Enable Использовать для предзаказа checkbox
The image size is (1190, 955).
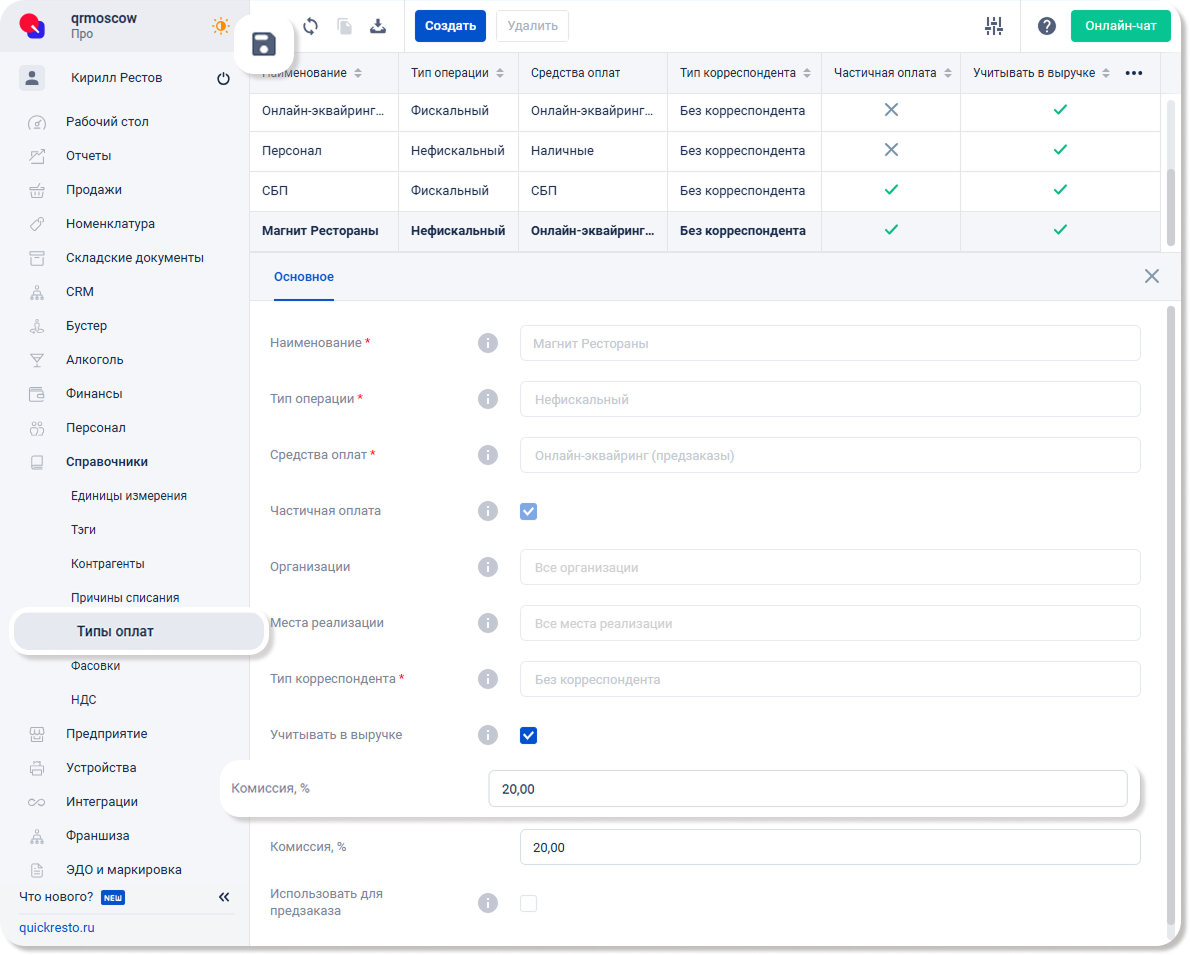(529, 903)
